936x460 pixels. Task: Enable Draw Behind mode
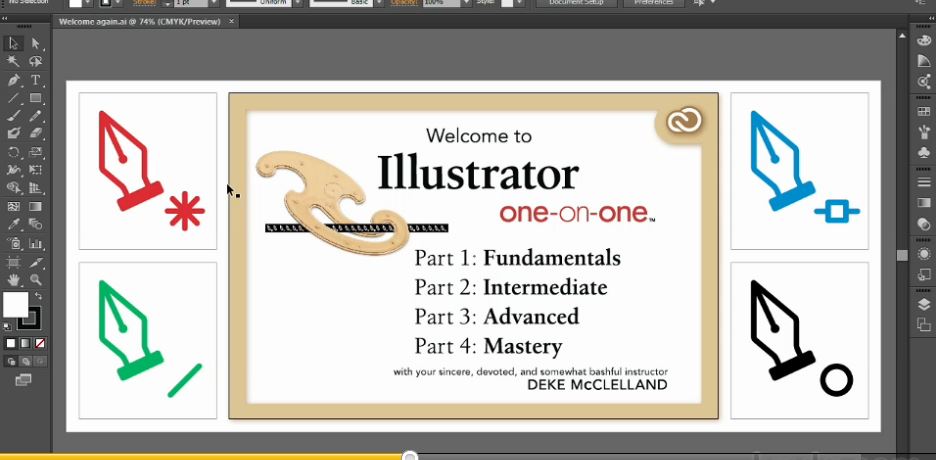(x=25, y=361)
